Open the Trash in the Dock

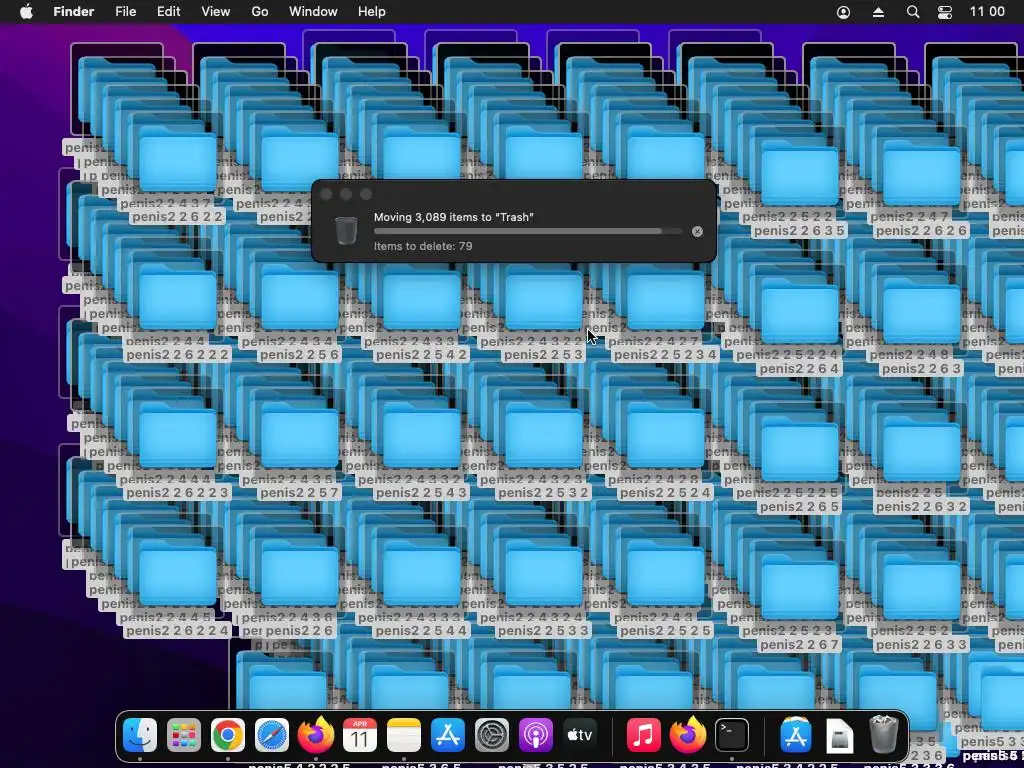pos(884,735)
